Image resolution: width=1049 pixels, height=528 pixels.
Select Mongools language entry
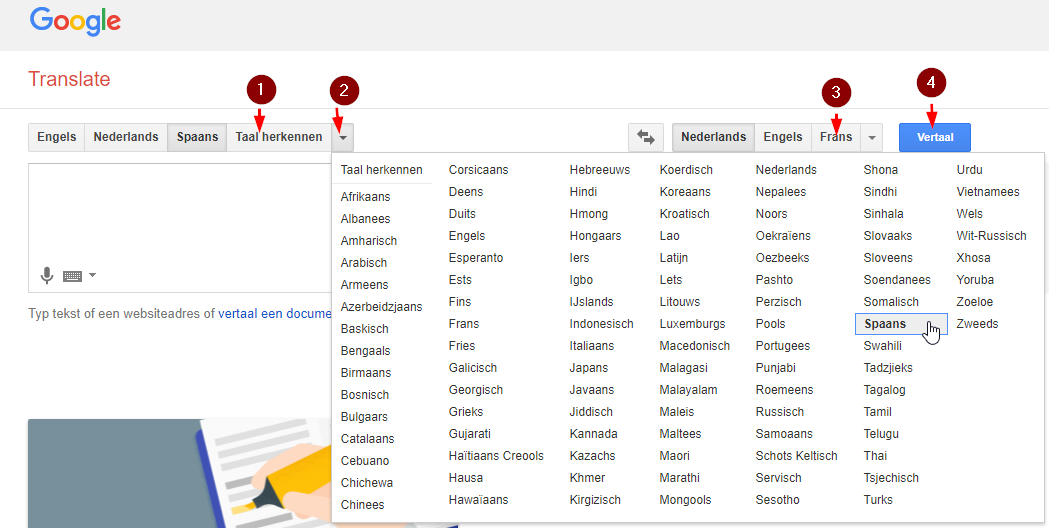pos(686,500)
